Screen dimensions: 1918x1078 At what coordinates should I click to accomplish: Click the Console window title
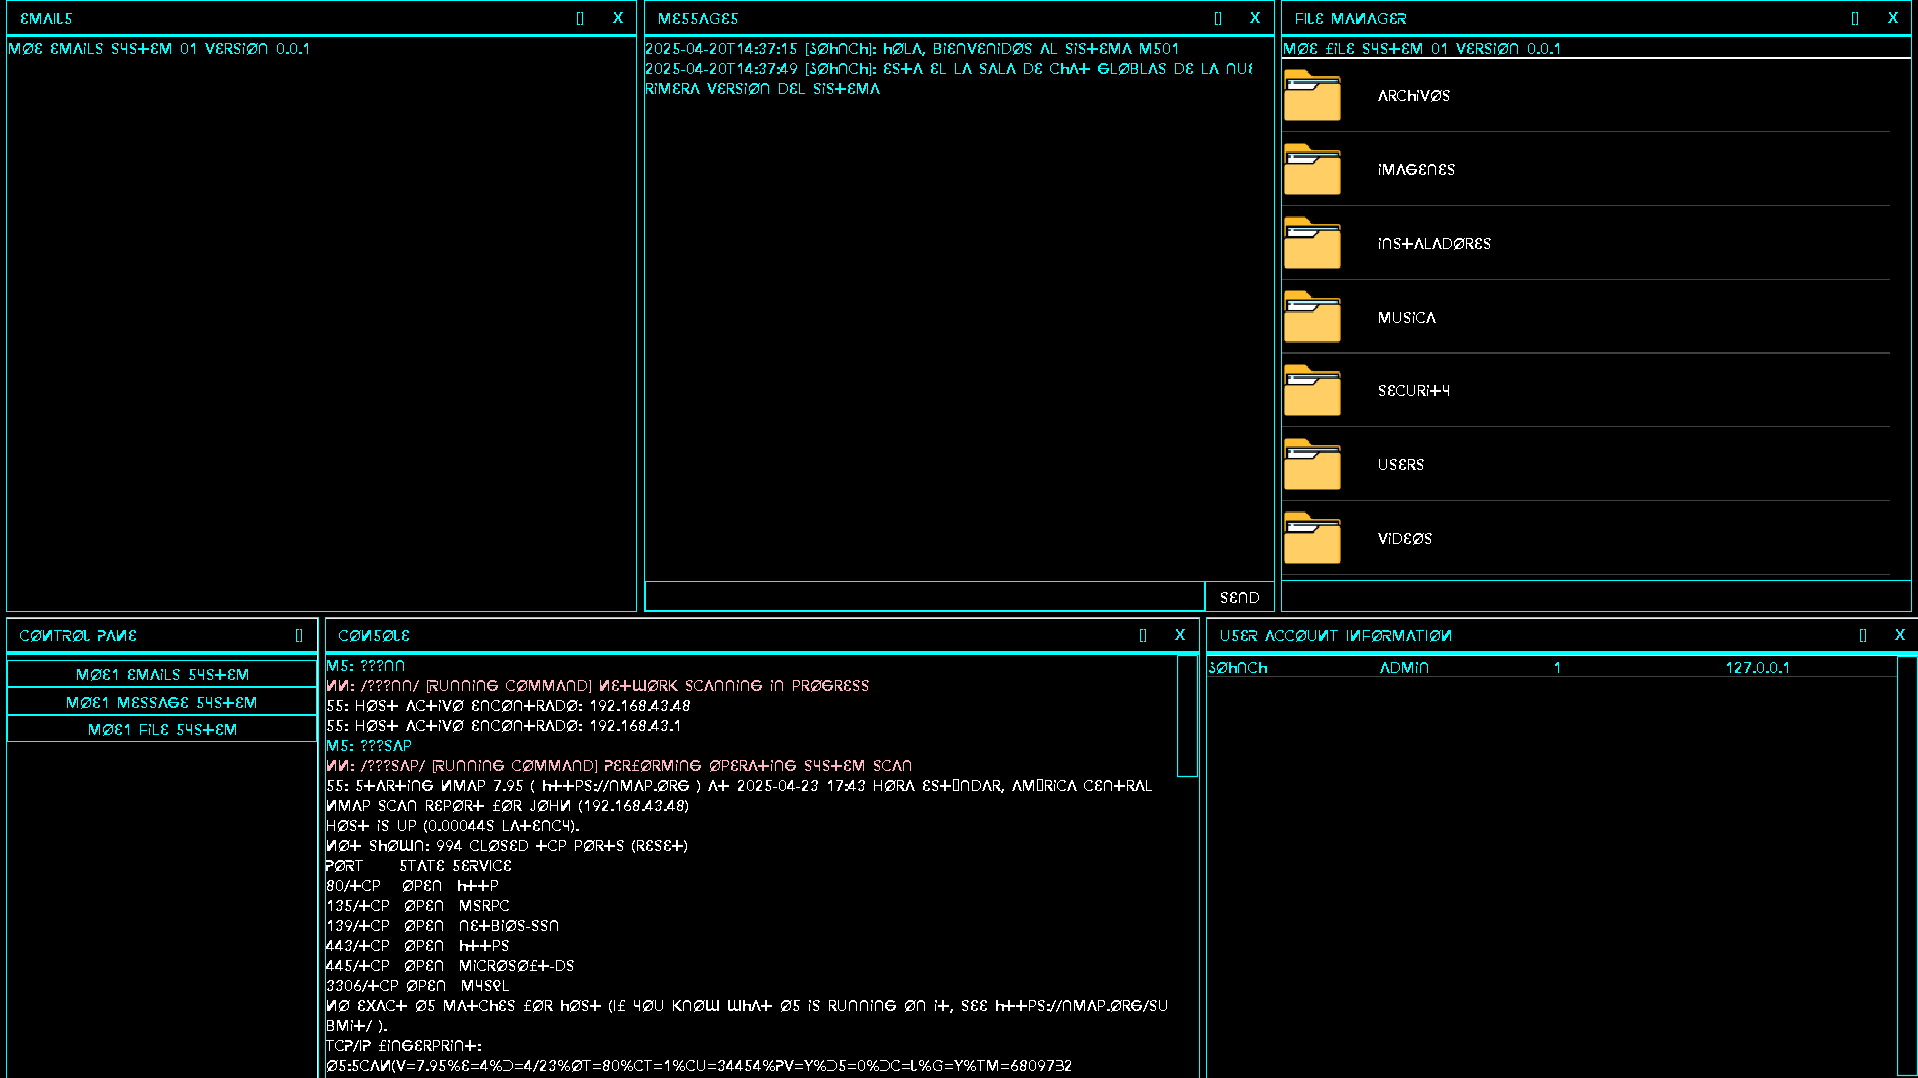374,636
